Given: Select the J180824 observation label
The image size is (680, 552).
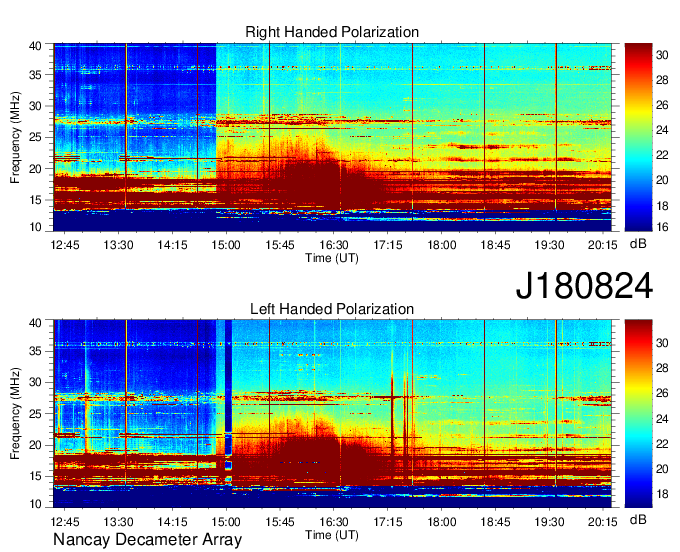Looking at the screenshot, I should point(584,286).
